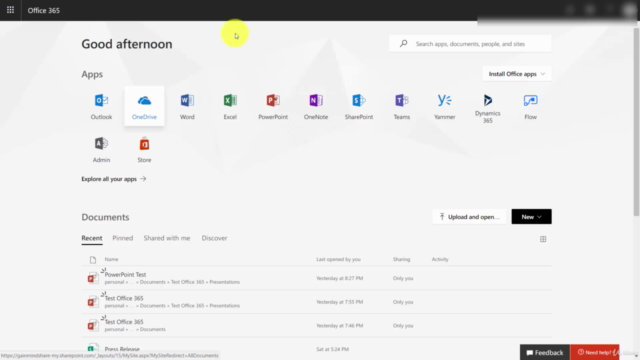Focus the search apps and documents field

click(x=470, y=44)
